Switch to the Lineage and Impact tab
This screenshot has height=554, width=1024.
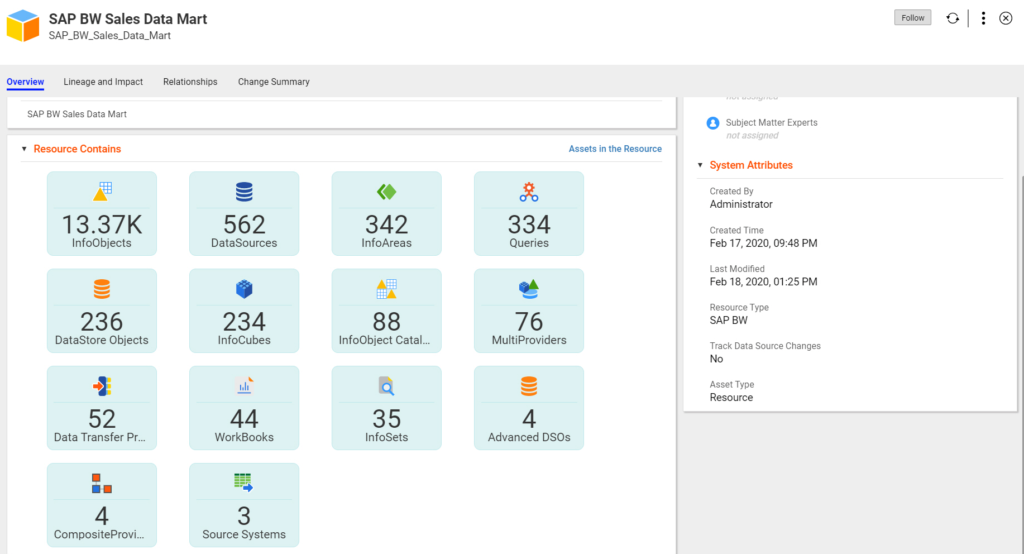pos(103,82)
